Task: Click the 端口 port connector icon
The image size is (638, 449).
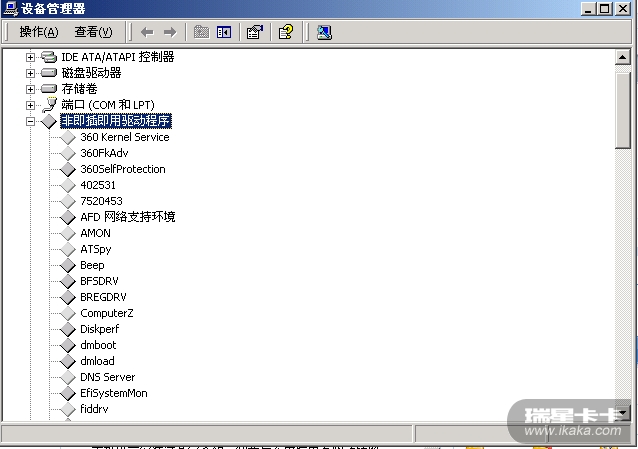Action: 49,105
